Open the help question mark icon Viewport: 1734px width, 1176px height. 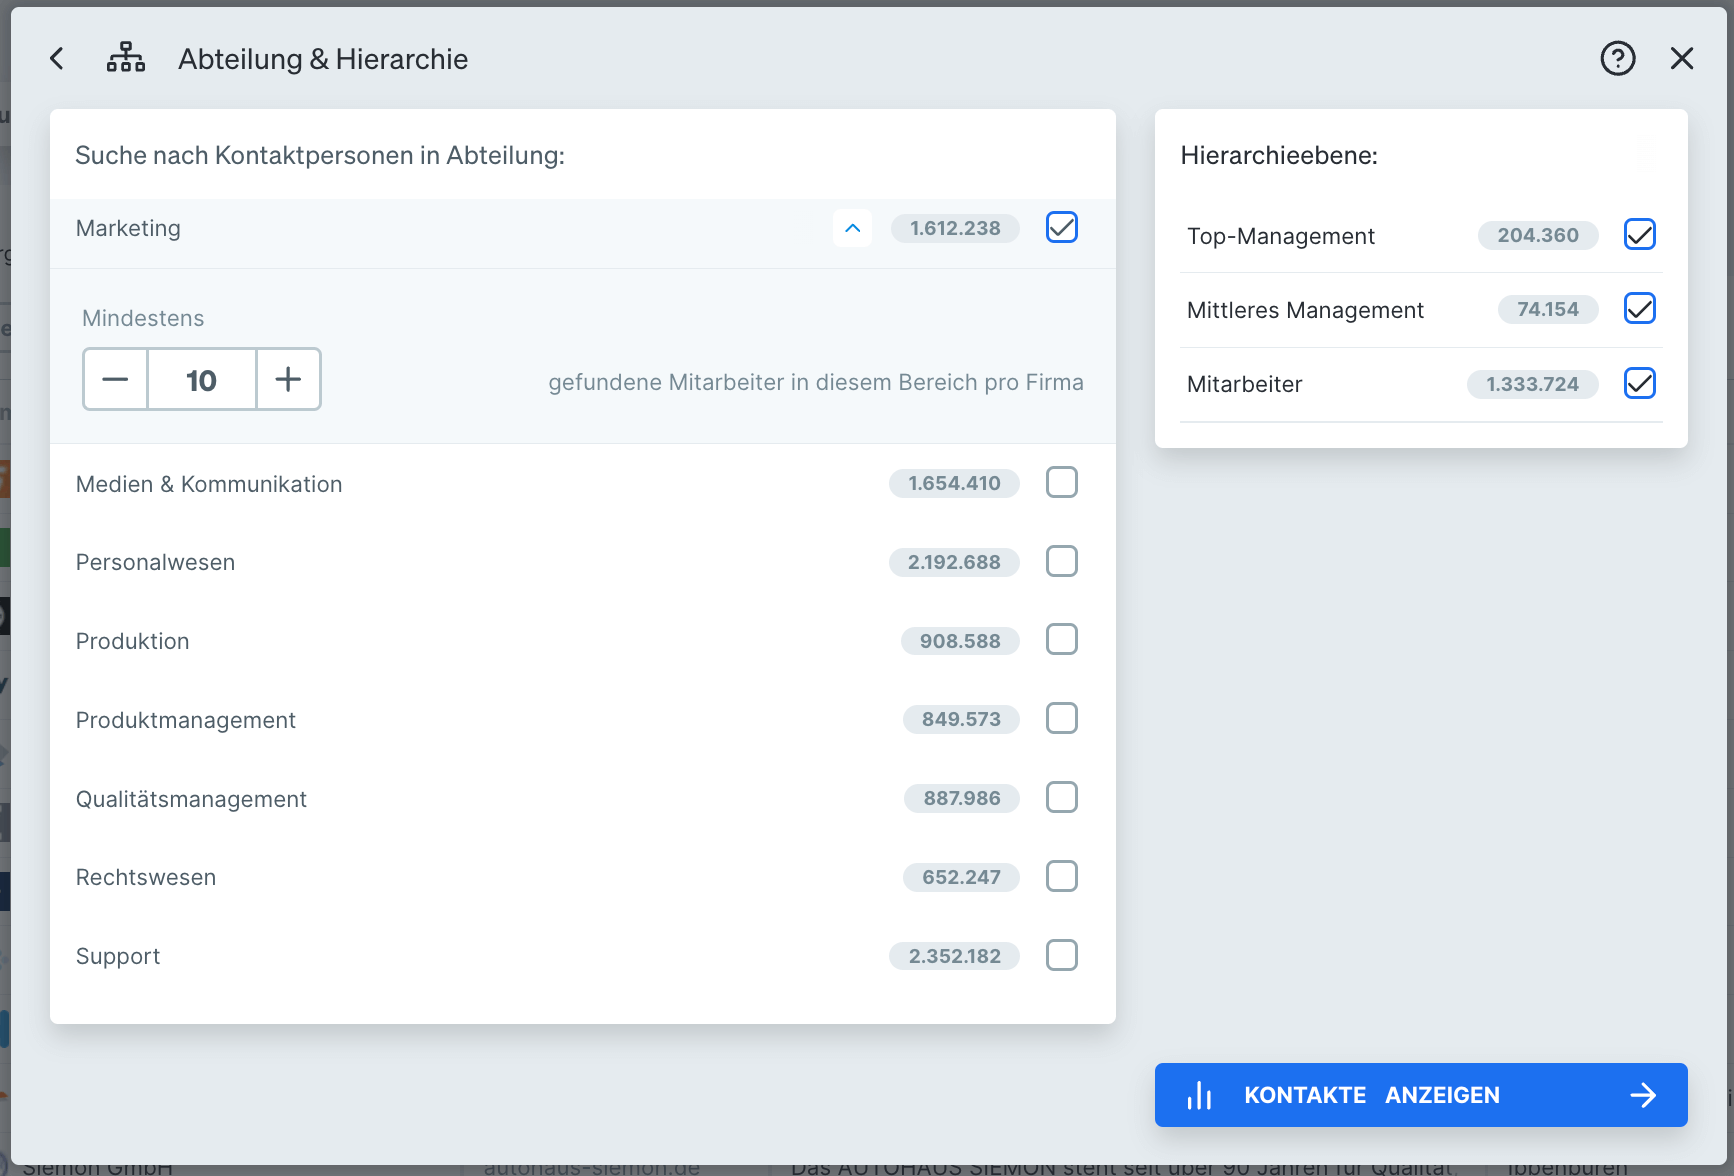click(x=1618, y=59)
